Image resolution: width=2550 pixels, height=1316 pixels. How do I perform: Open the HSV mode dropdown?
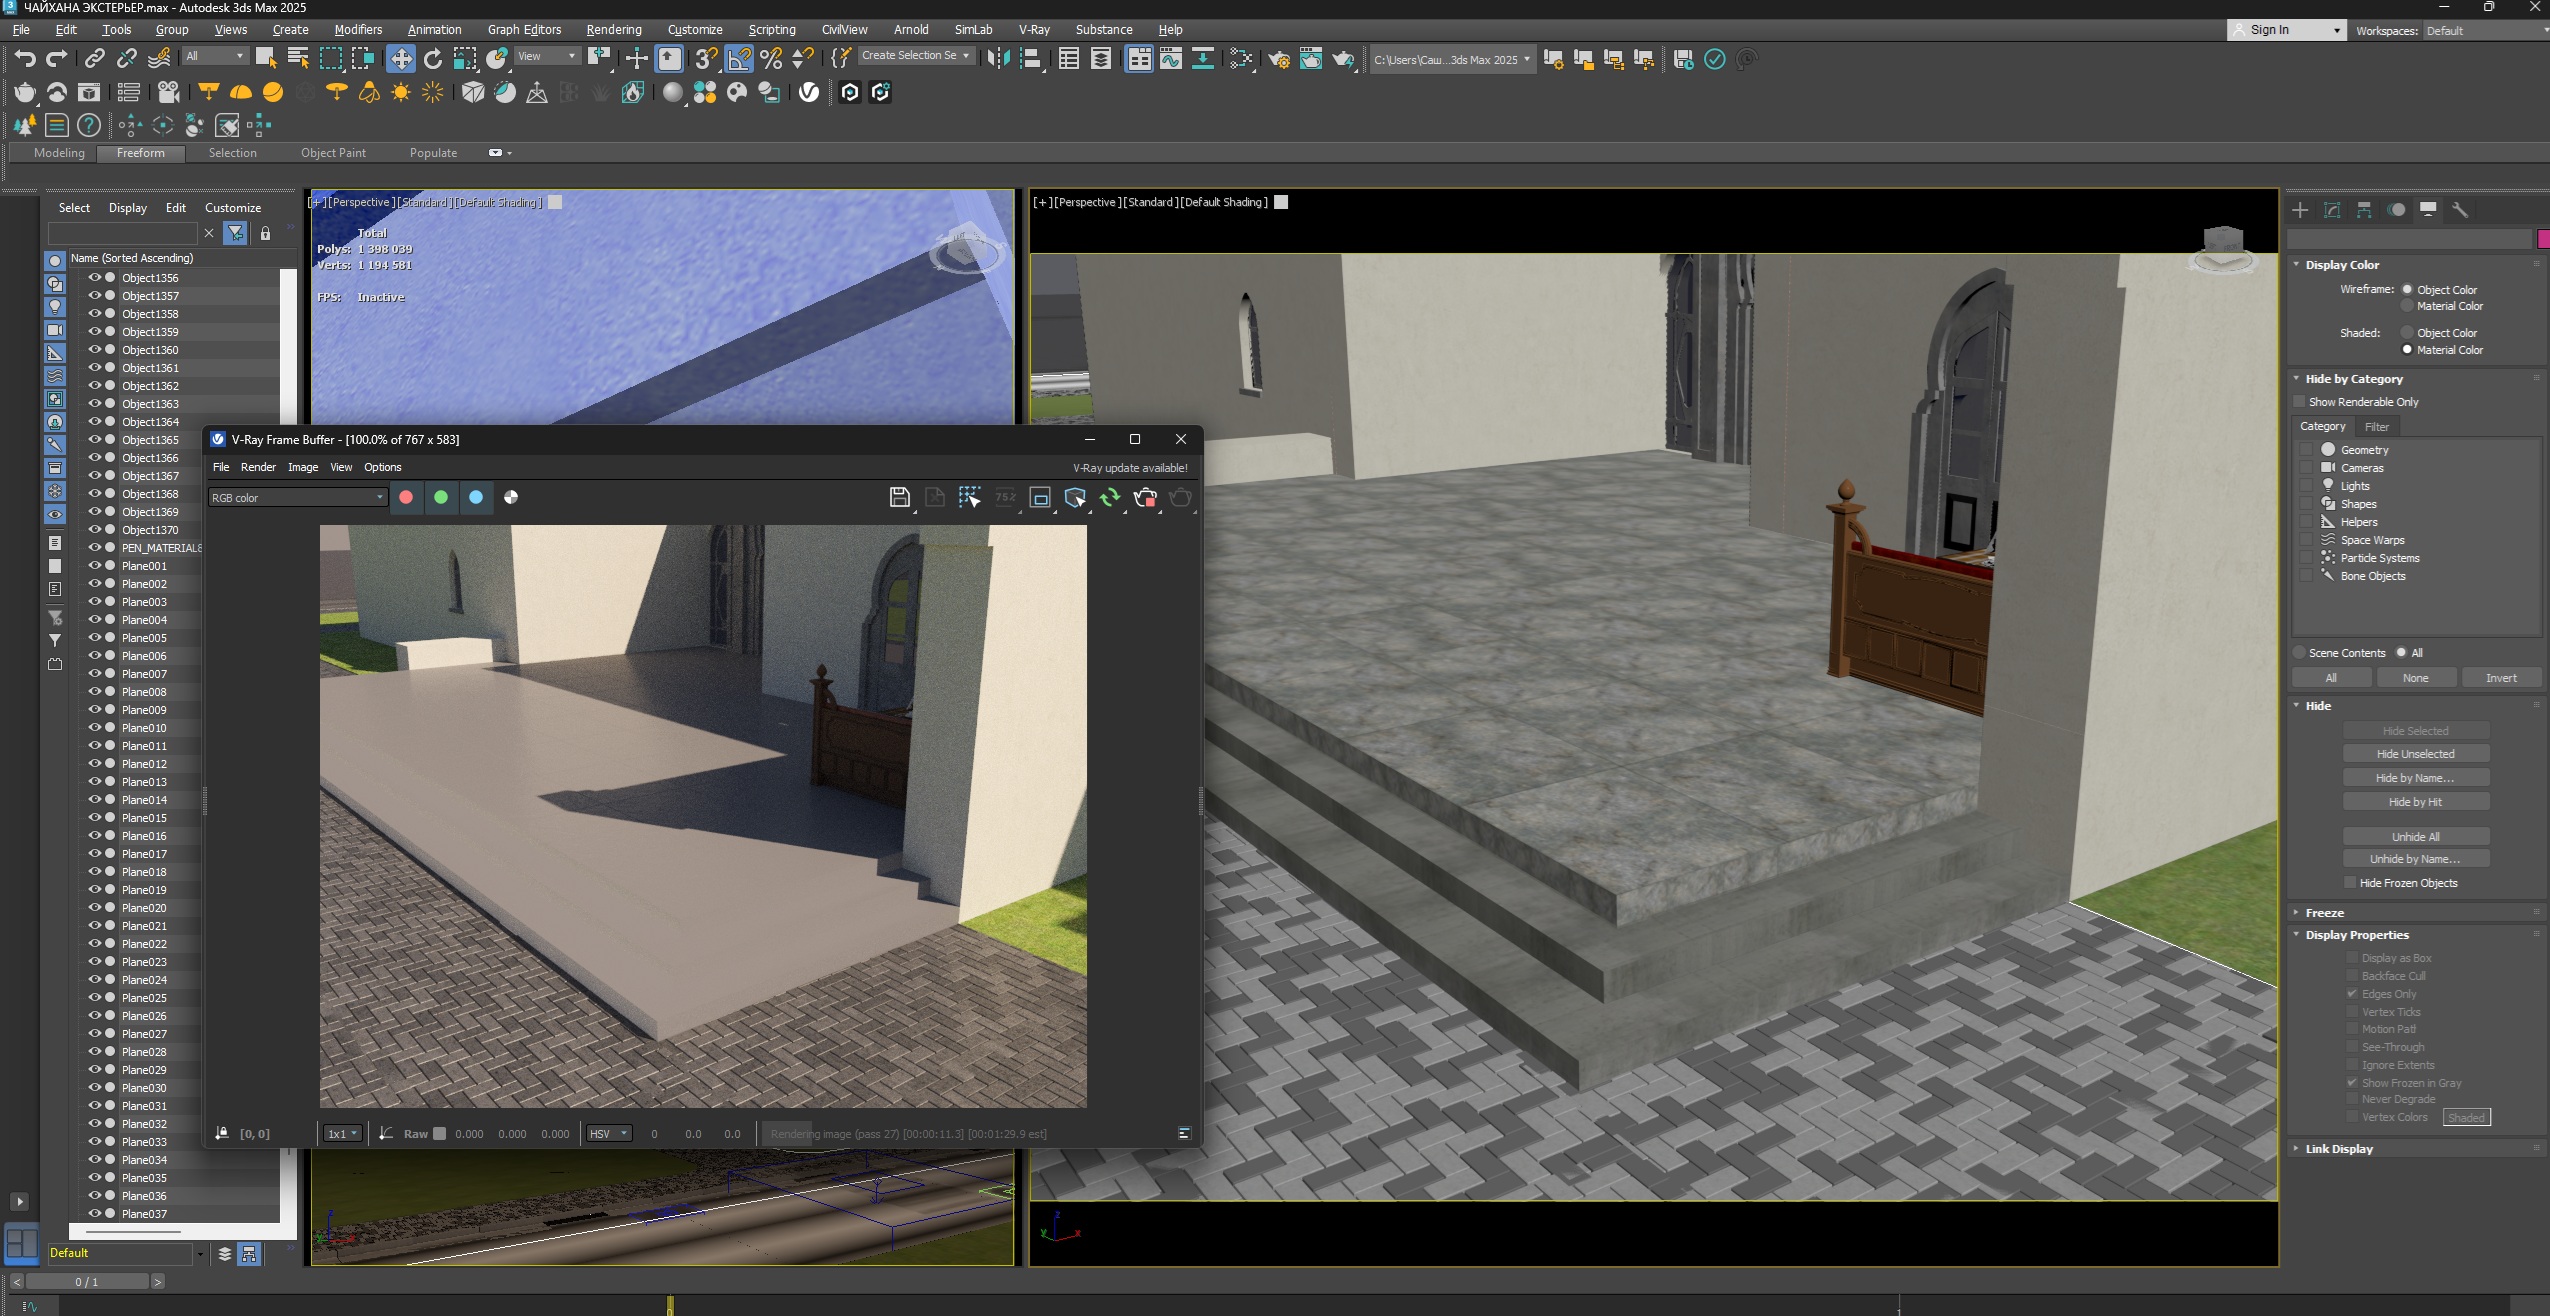609,1134
